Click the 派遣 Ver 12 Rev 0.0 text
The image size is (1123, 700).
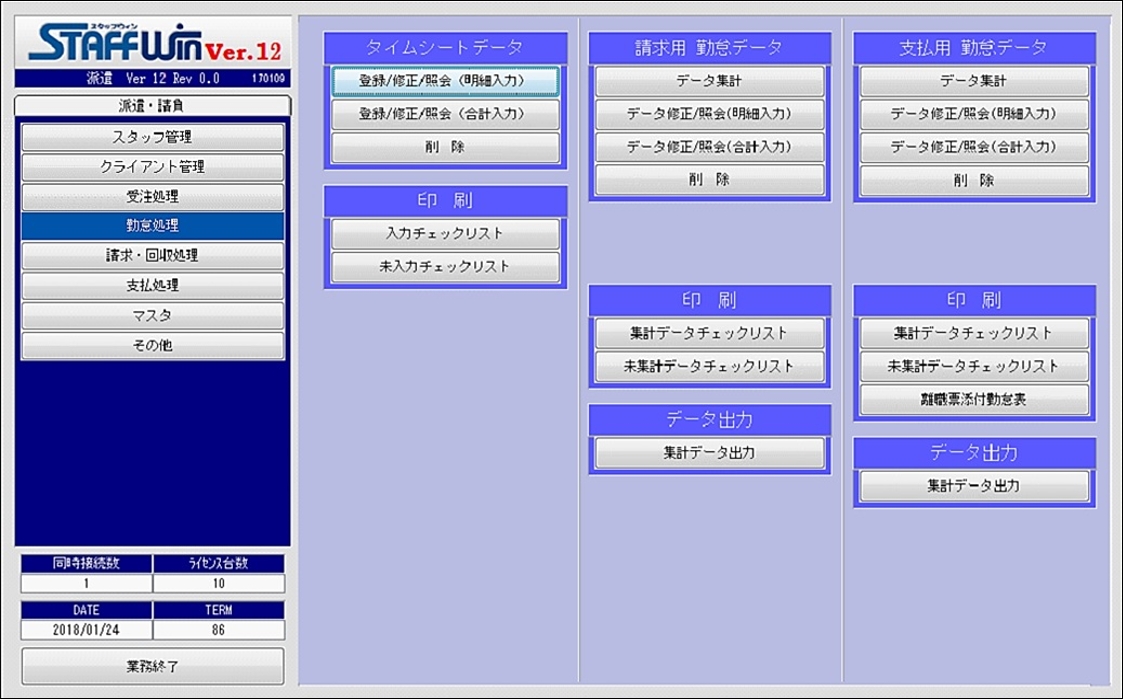pos(153,79)
